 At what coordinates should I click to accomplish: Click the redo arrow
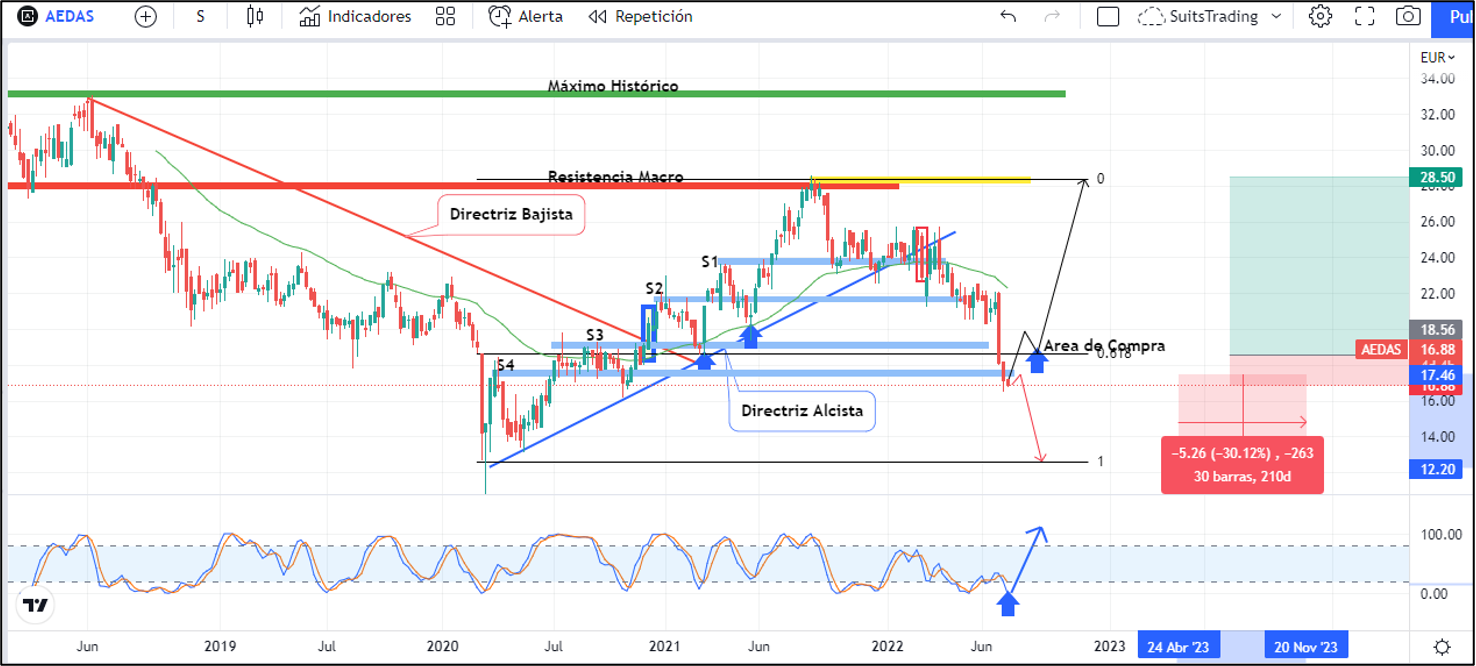coord(1051,17)
